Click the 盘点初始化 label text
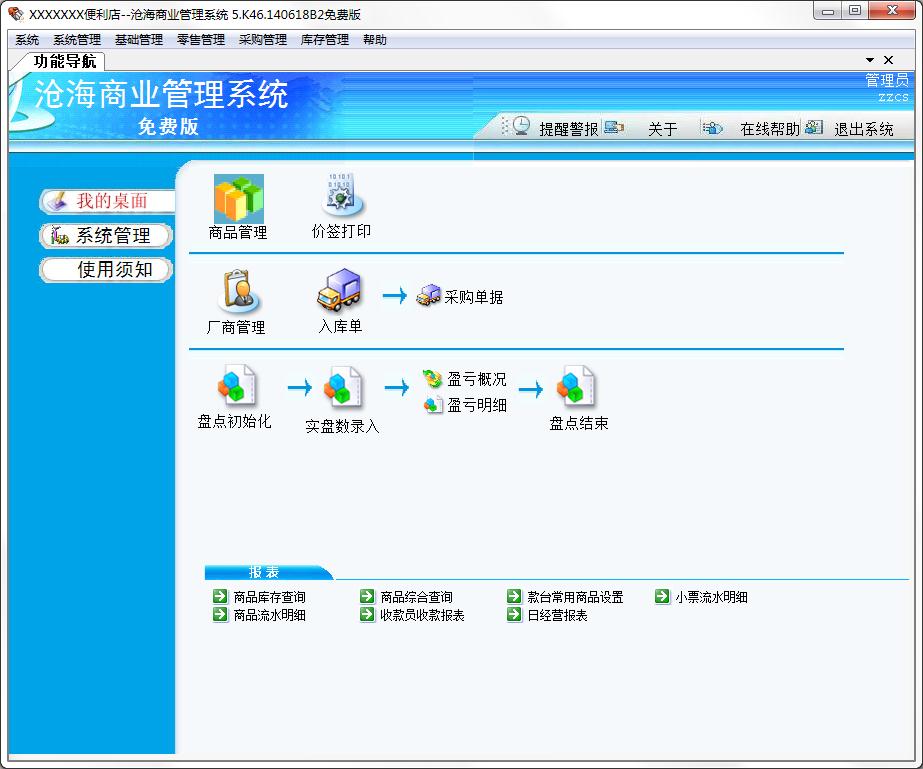923x769 pixels. pos(234,422)
